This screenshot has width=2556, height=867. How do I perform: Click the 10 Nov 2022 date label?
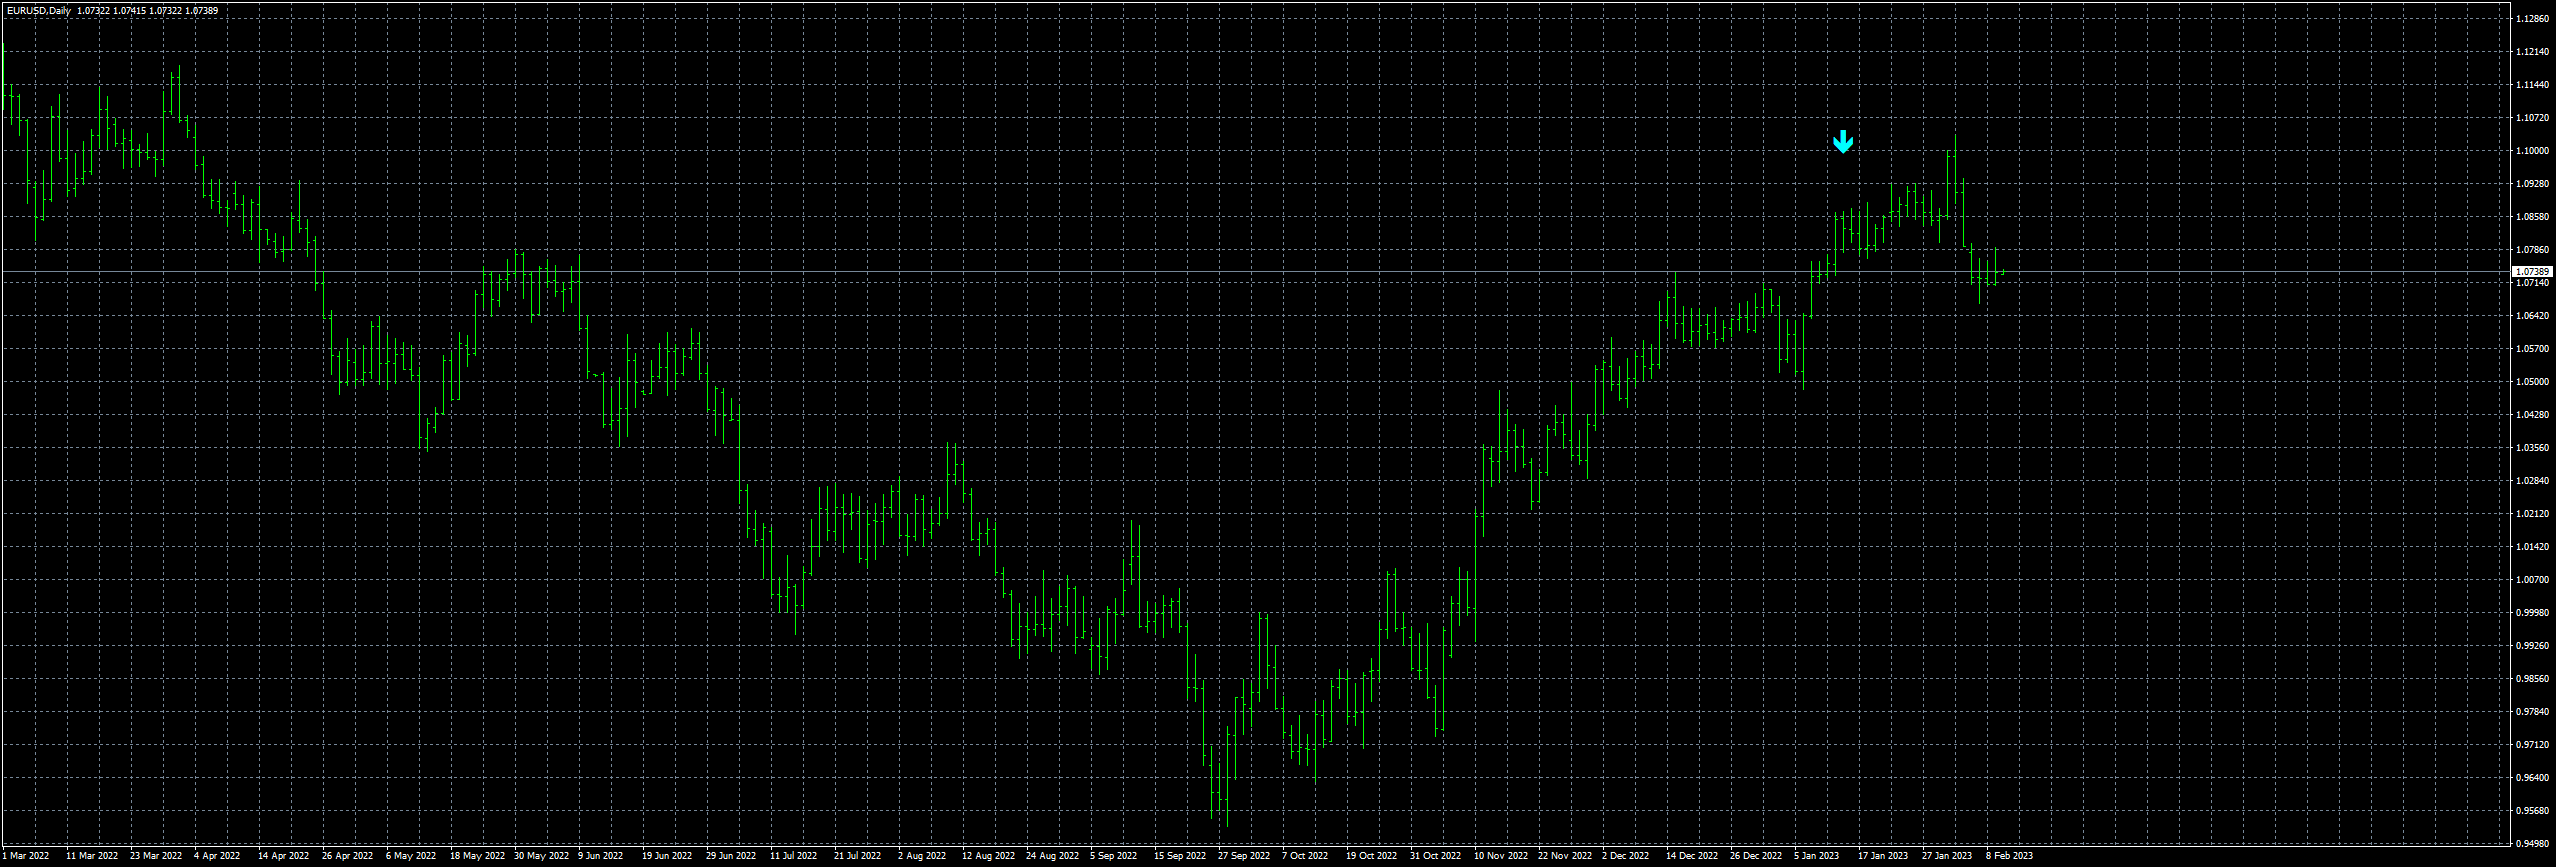coord(1501,856)
